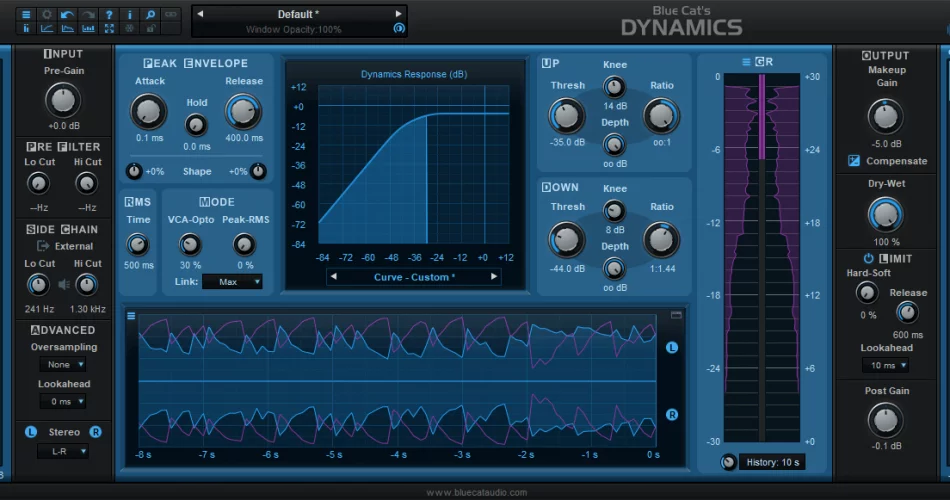Enable External side chain input

pos(65,246)
